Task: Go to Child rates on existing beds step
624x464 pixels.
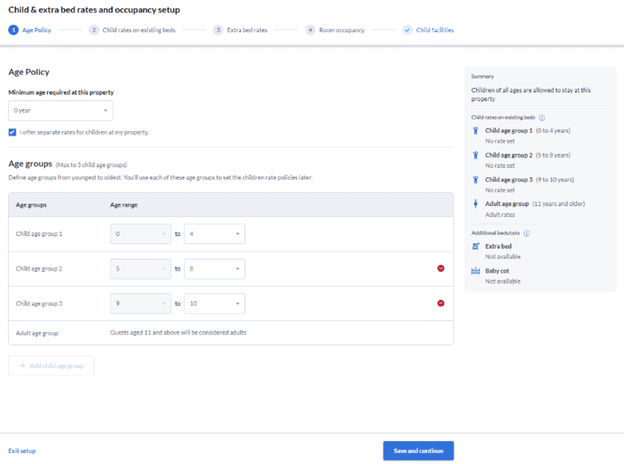Action: click(132, 30)
